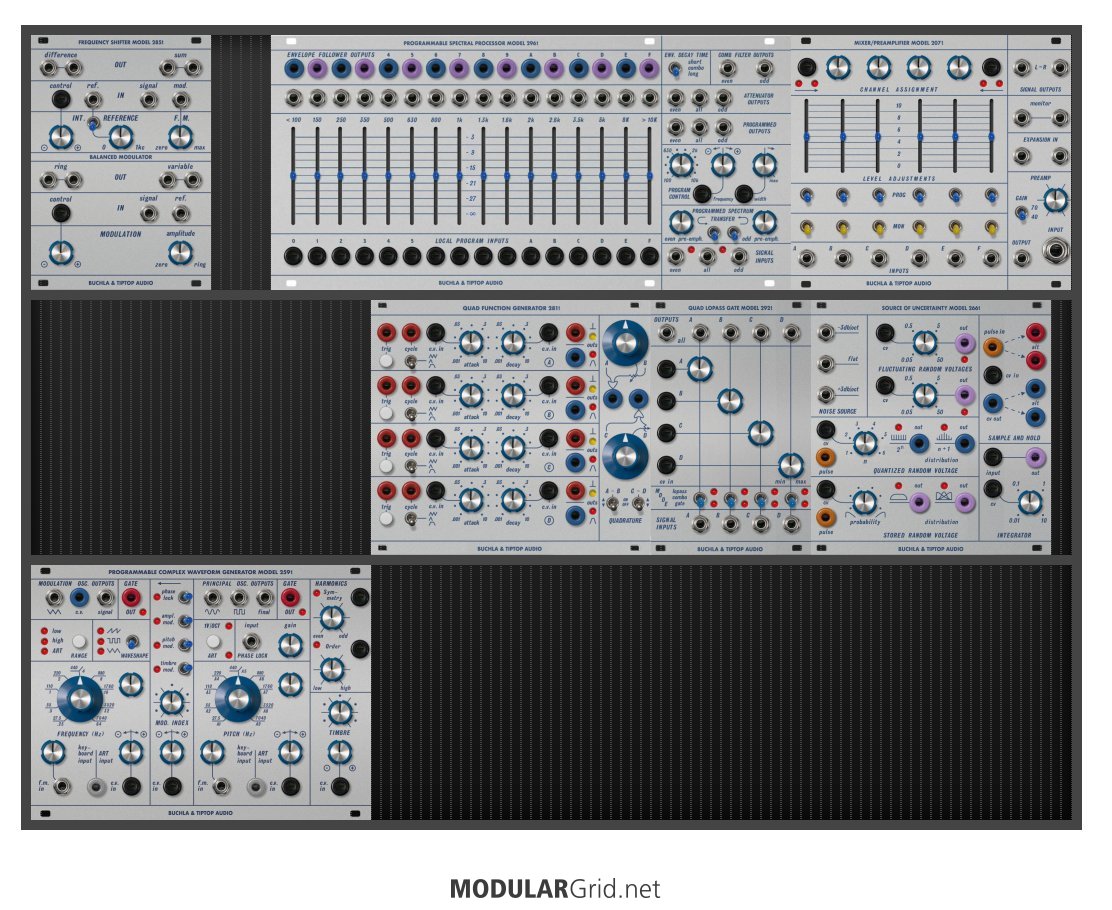Click the decay knob in Function Generator row B
1112x910 pixels.
point(513,395)
